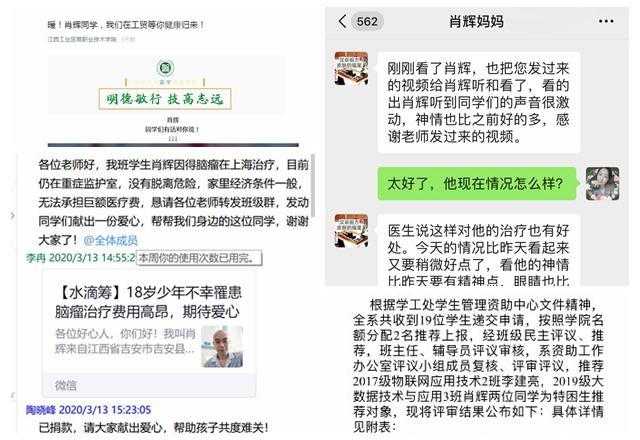Open the three-dot more menu in chat header
Image resolution: width=640 pixels, height=440 pixels.
(606, 21)
